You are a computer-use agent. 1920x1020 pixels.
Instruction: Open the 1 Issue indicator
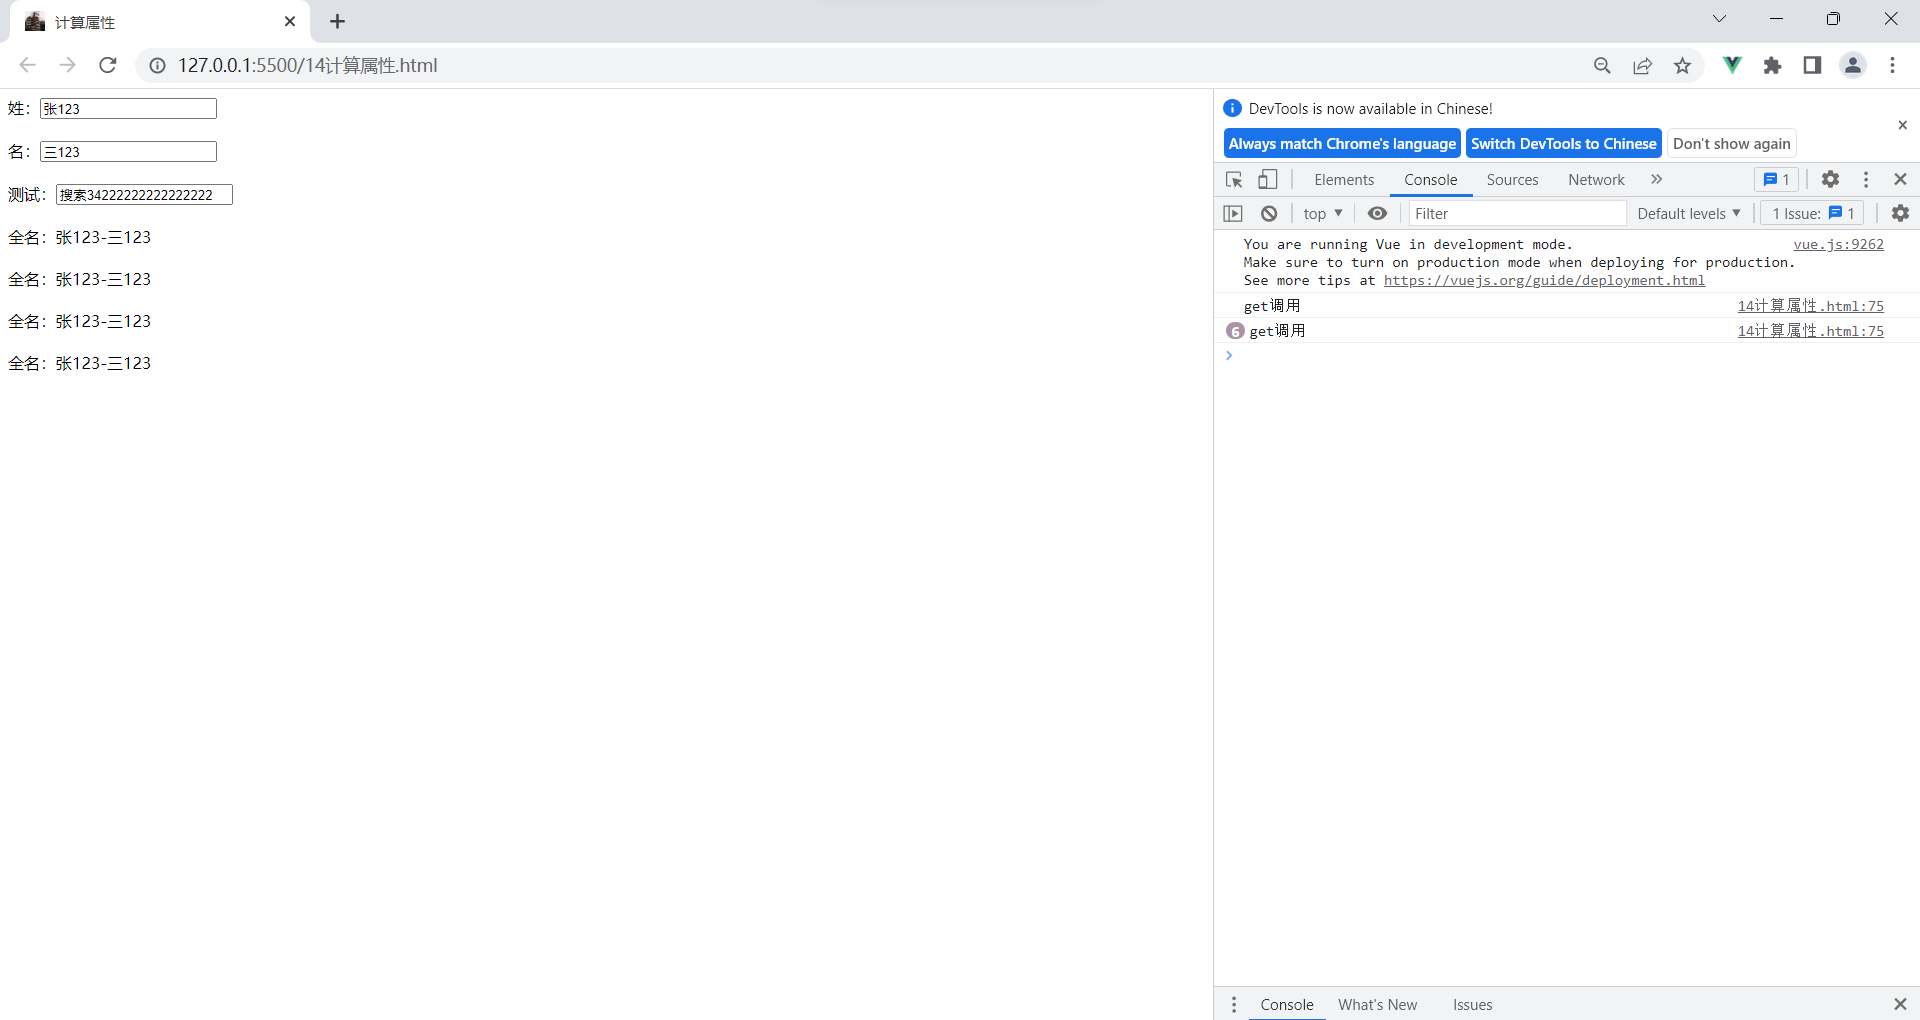pos(1812,213)
